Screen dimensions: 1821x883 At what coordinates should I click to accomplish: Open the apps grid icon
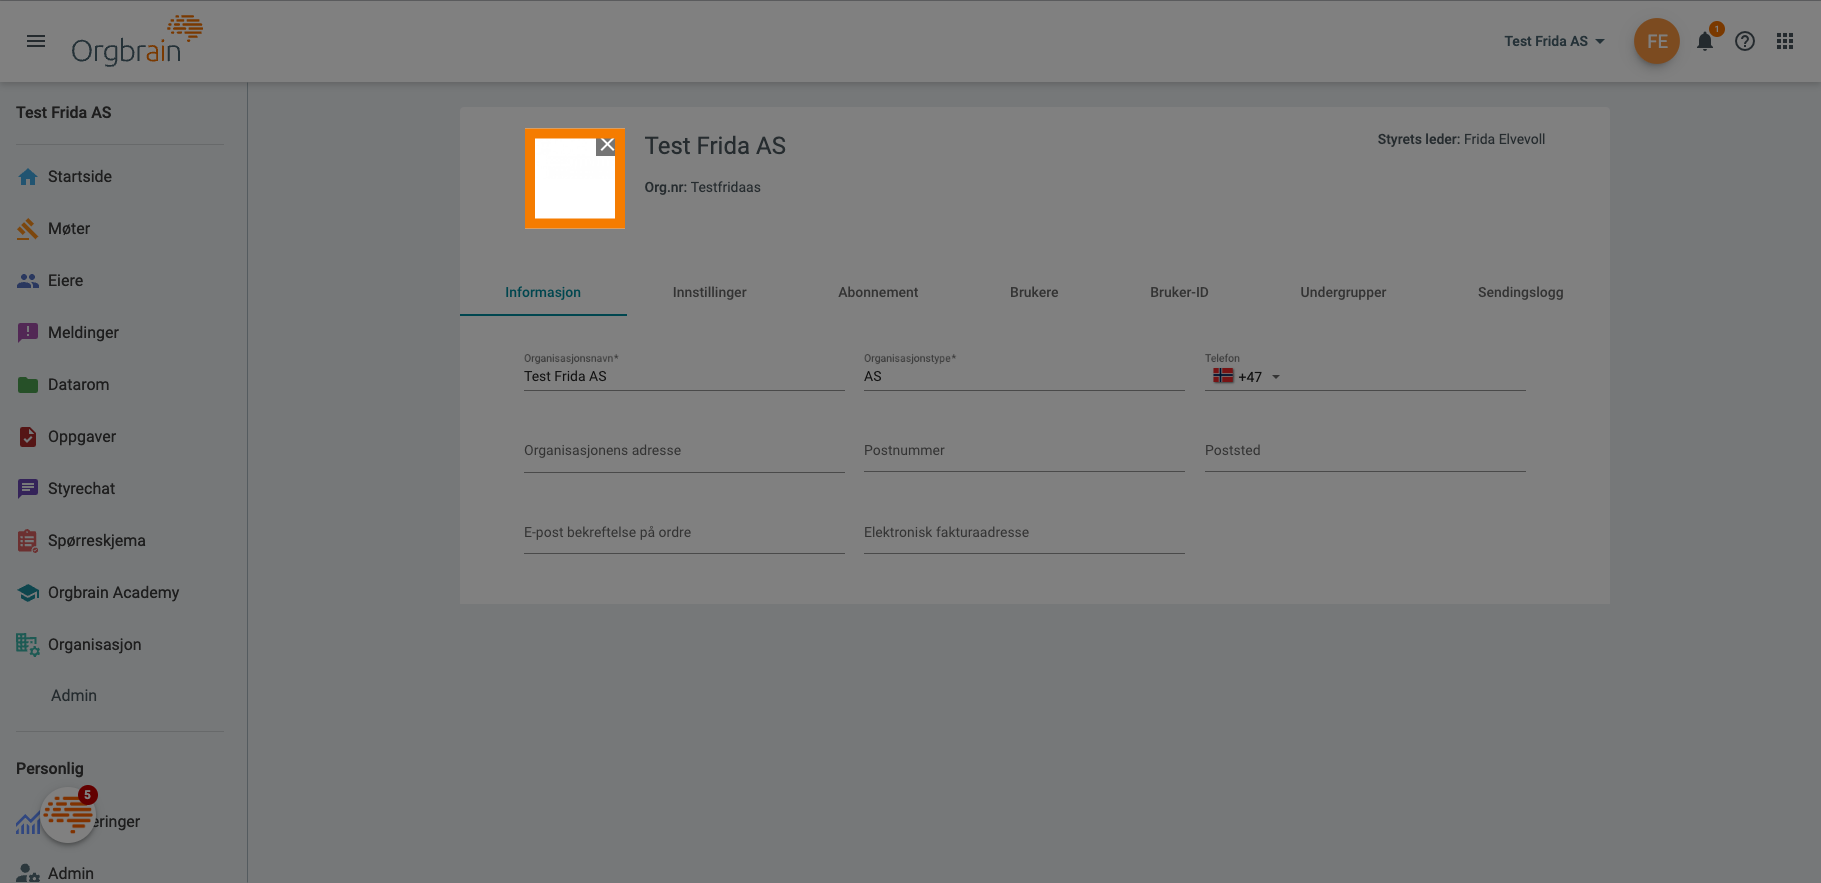(1785, 41)
